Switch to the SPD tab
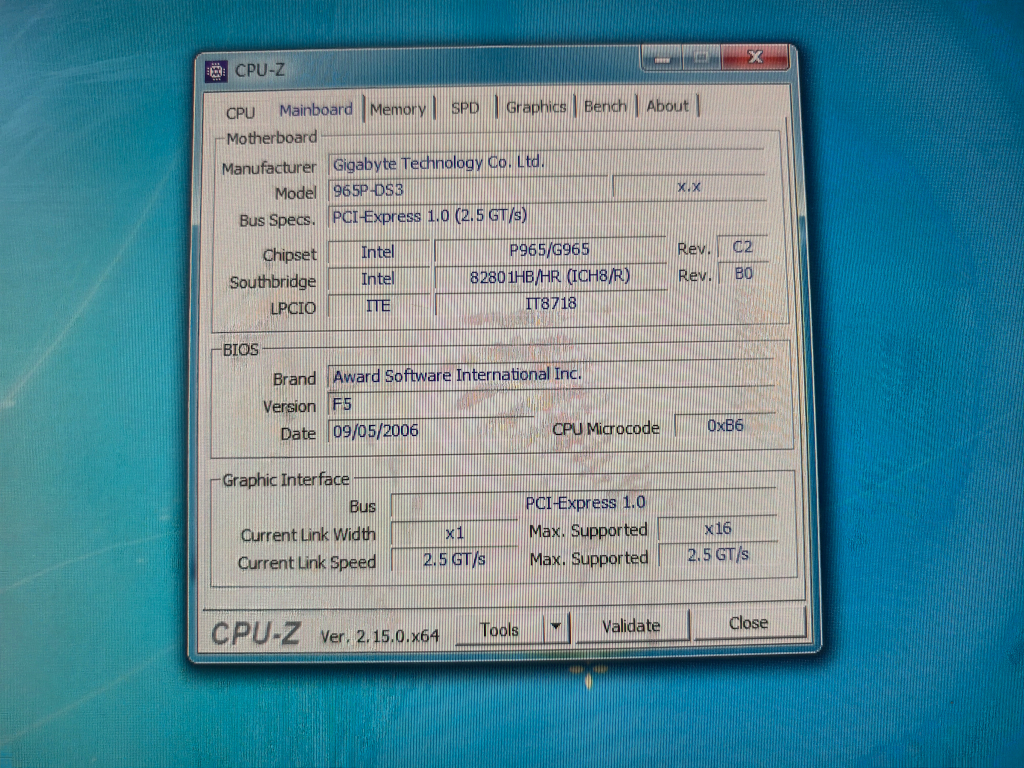The image size is (1024, 768). [x=465, y=108]
